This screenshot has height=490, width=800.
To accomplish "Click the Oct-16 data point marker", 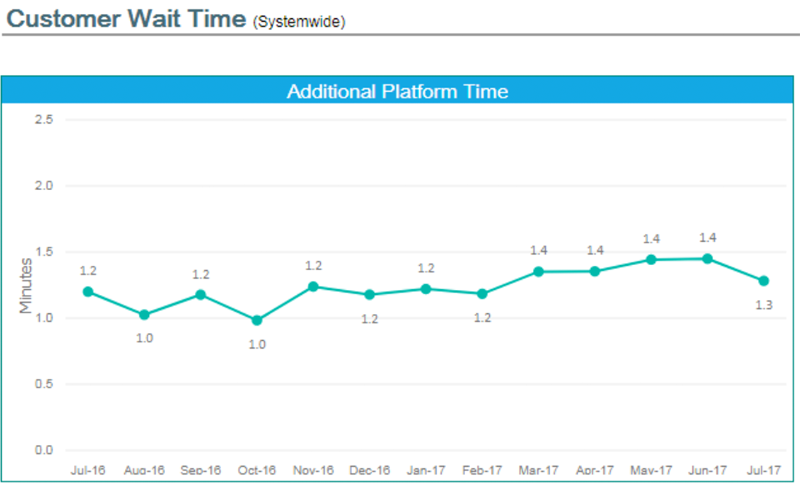I will pos(257,321).
